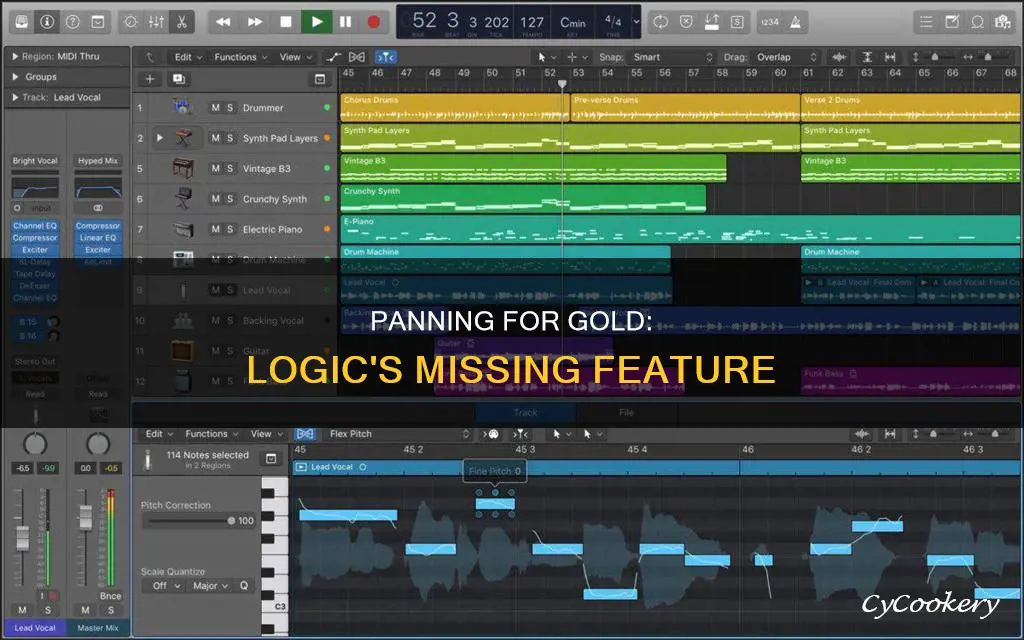Open the LCD display mode dropdown arrow
Image resolution: width=1024 pixels, height=640 pixels.
tap(636, 22)
